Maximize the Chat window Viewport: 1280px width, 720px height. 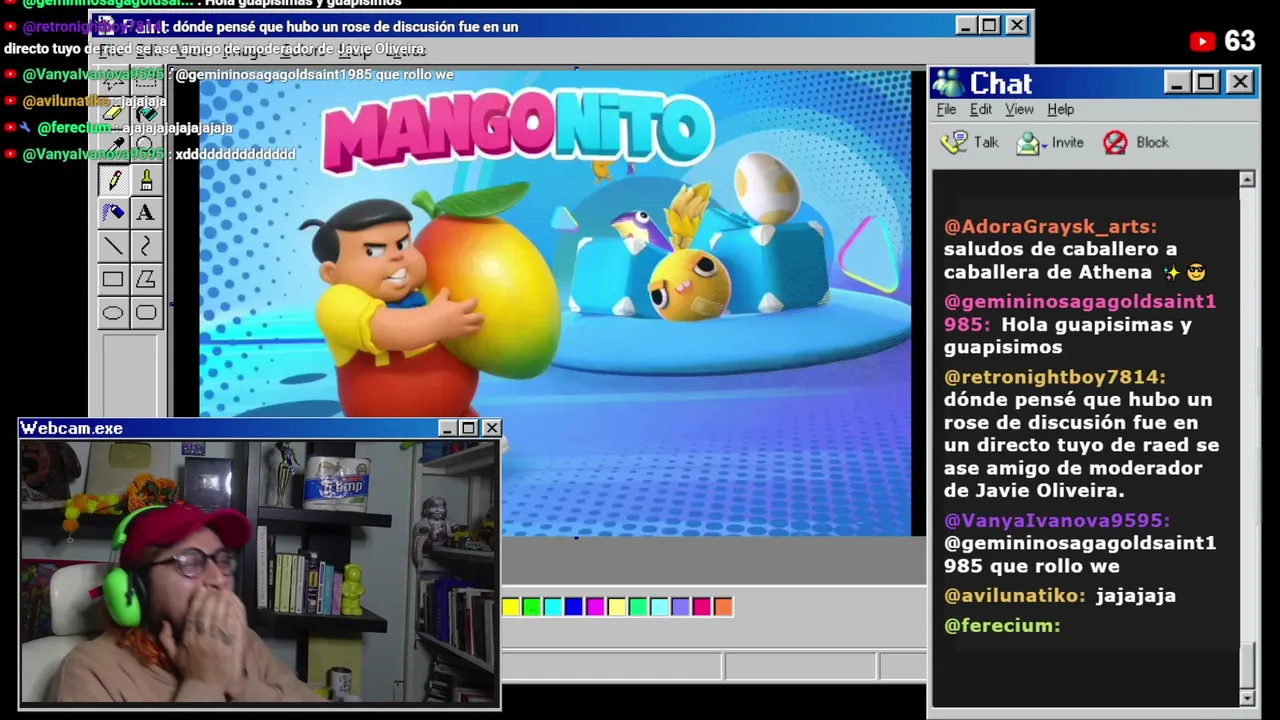(x=1206, y=82)
